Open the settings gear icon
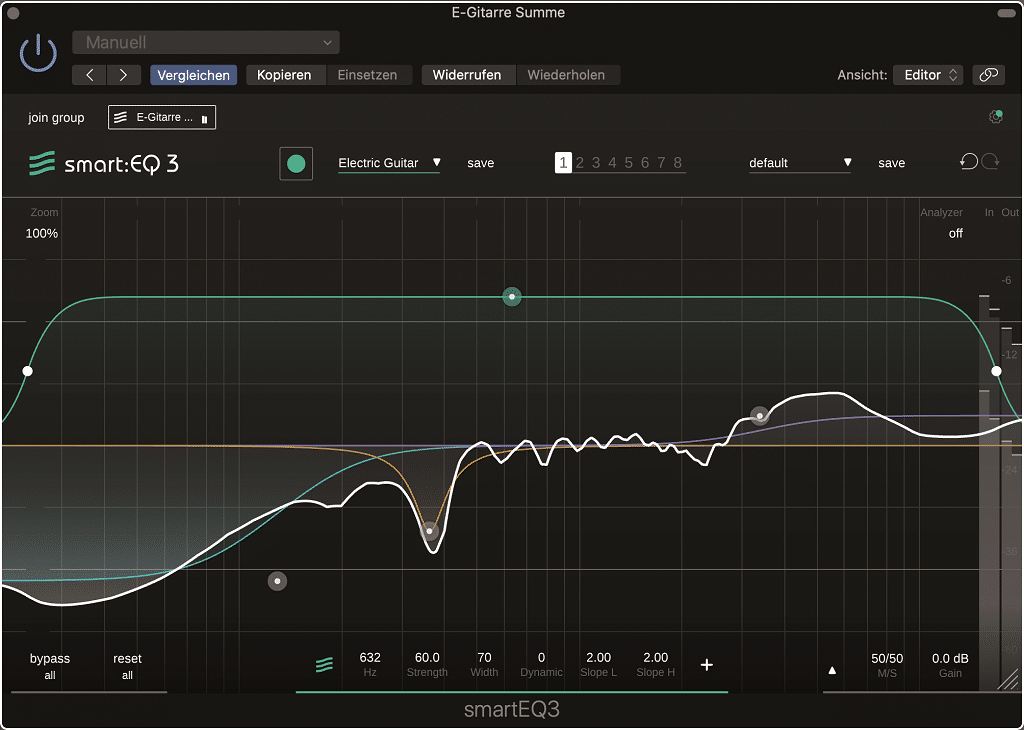The image size is (1024, 730). tap(996, 116)
